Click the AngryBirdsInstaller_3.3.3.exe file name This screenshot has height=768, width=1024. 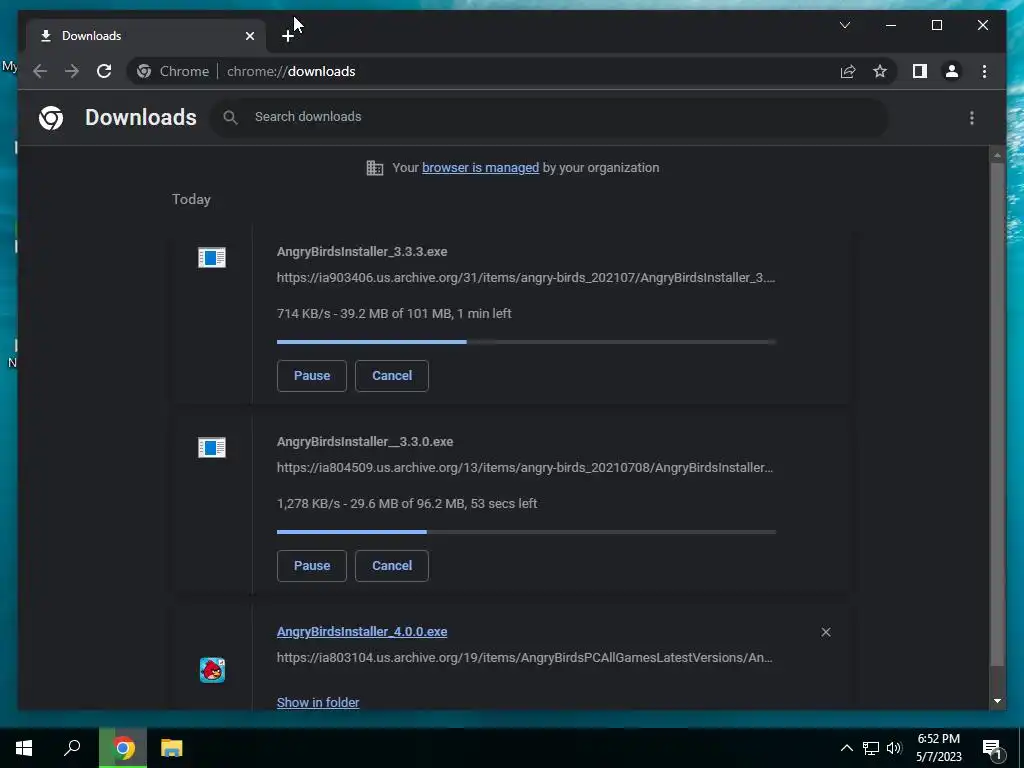tap(362, 251)
